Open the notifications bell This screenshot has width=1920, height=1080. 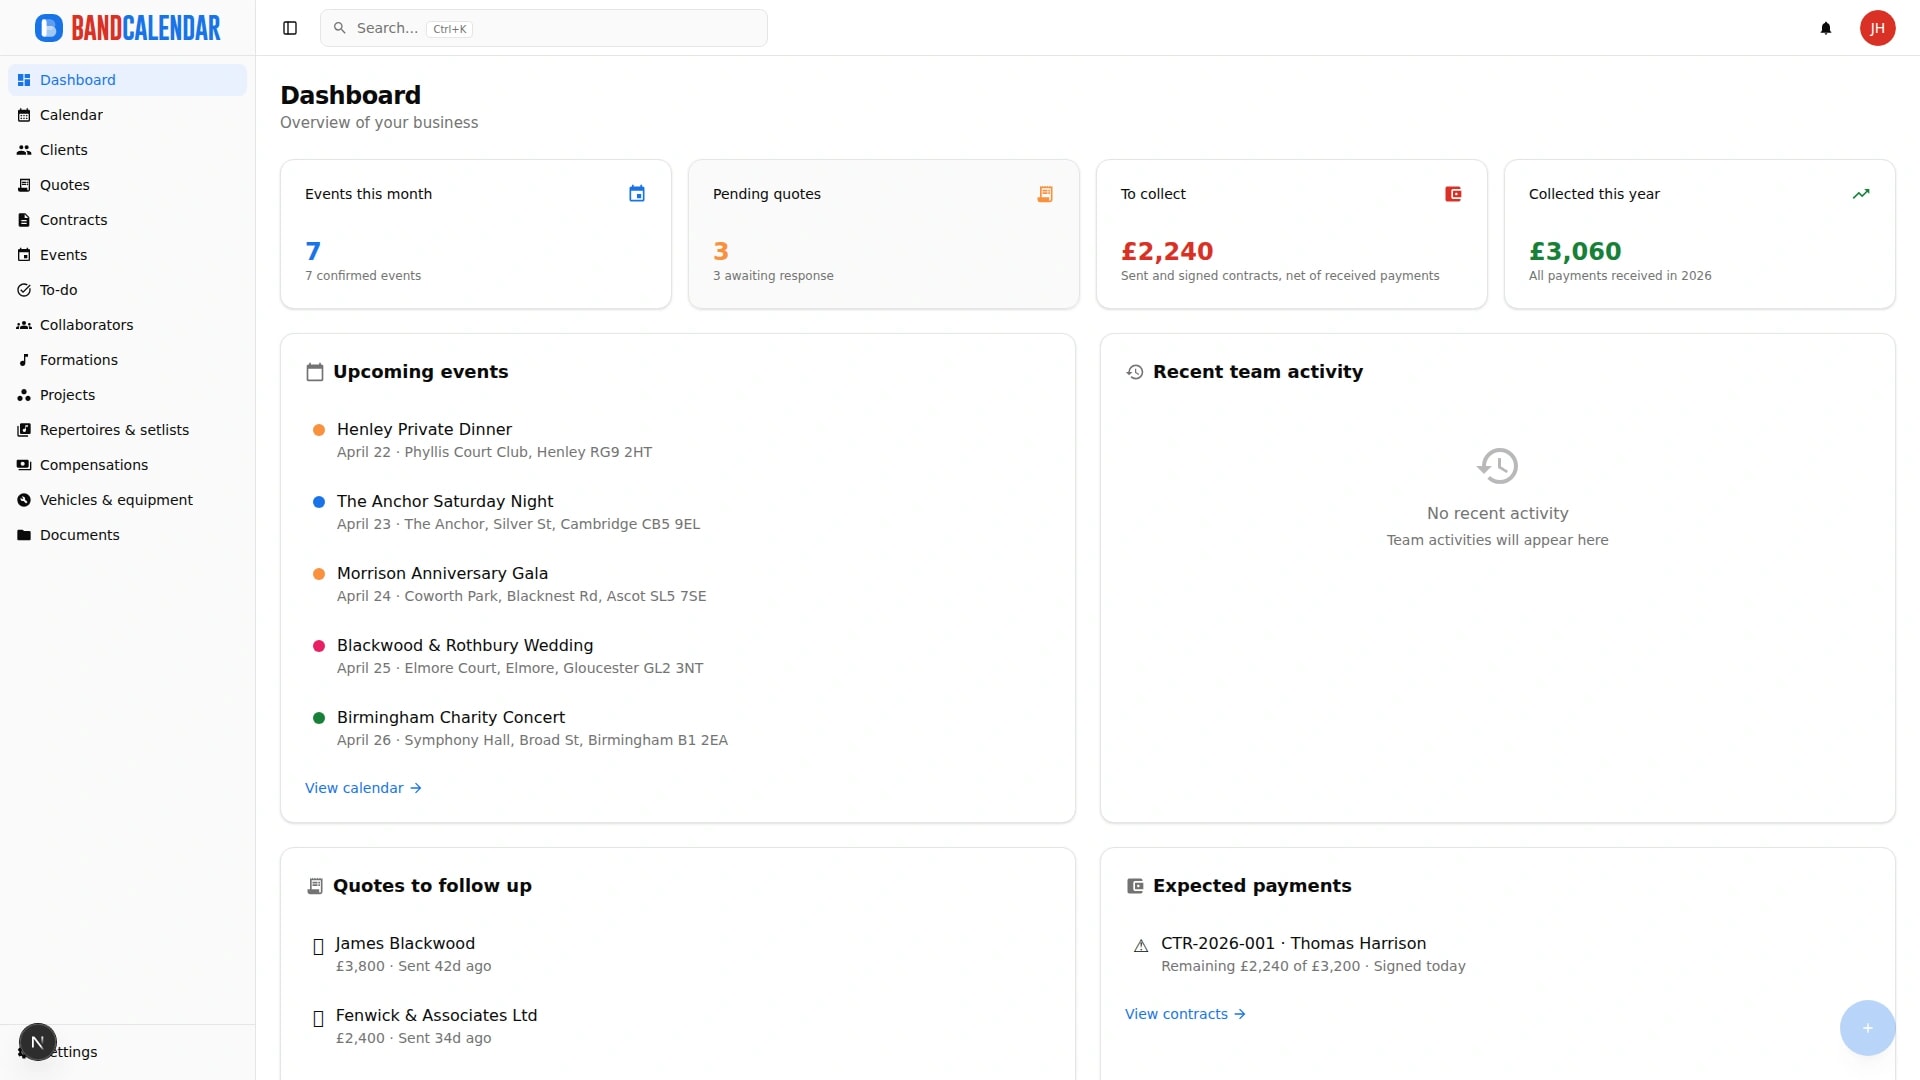1826,28
